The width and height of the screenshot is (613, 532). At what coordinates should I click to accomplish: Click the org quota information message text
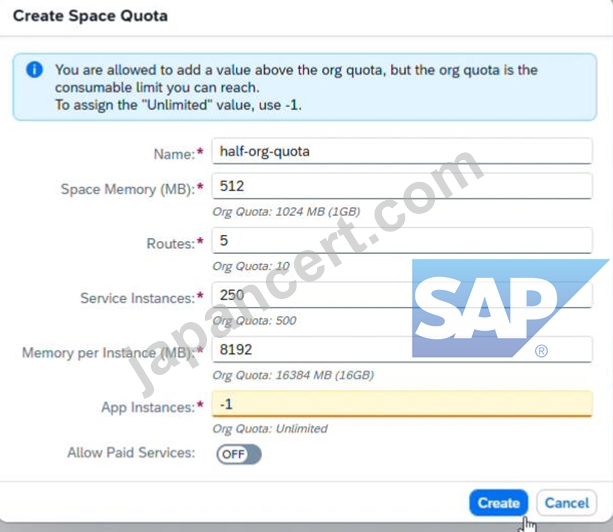tap(296, 88)
